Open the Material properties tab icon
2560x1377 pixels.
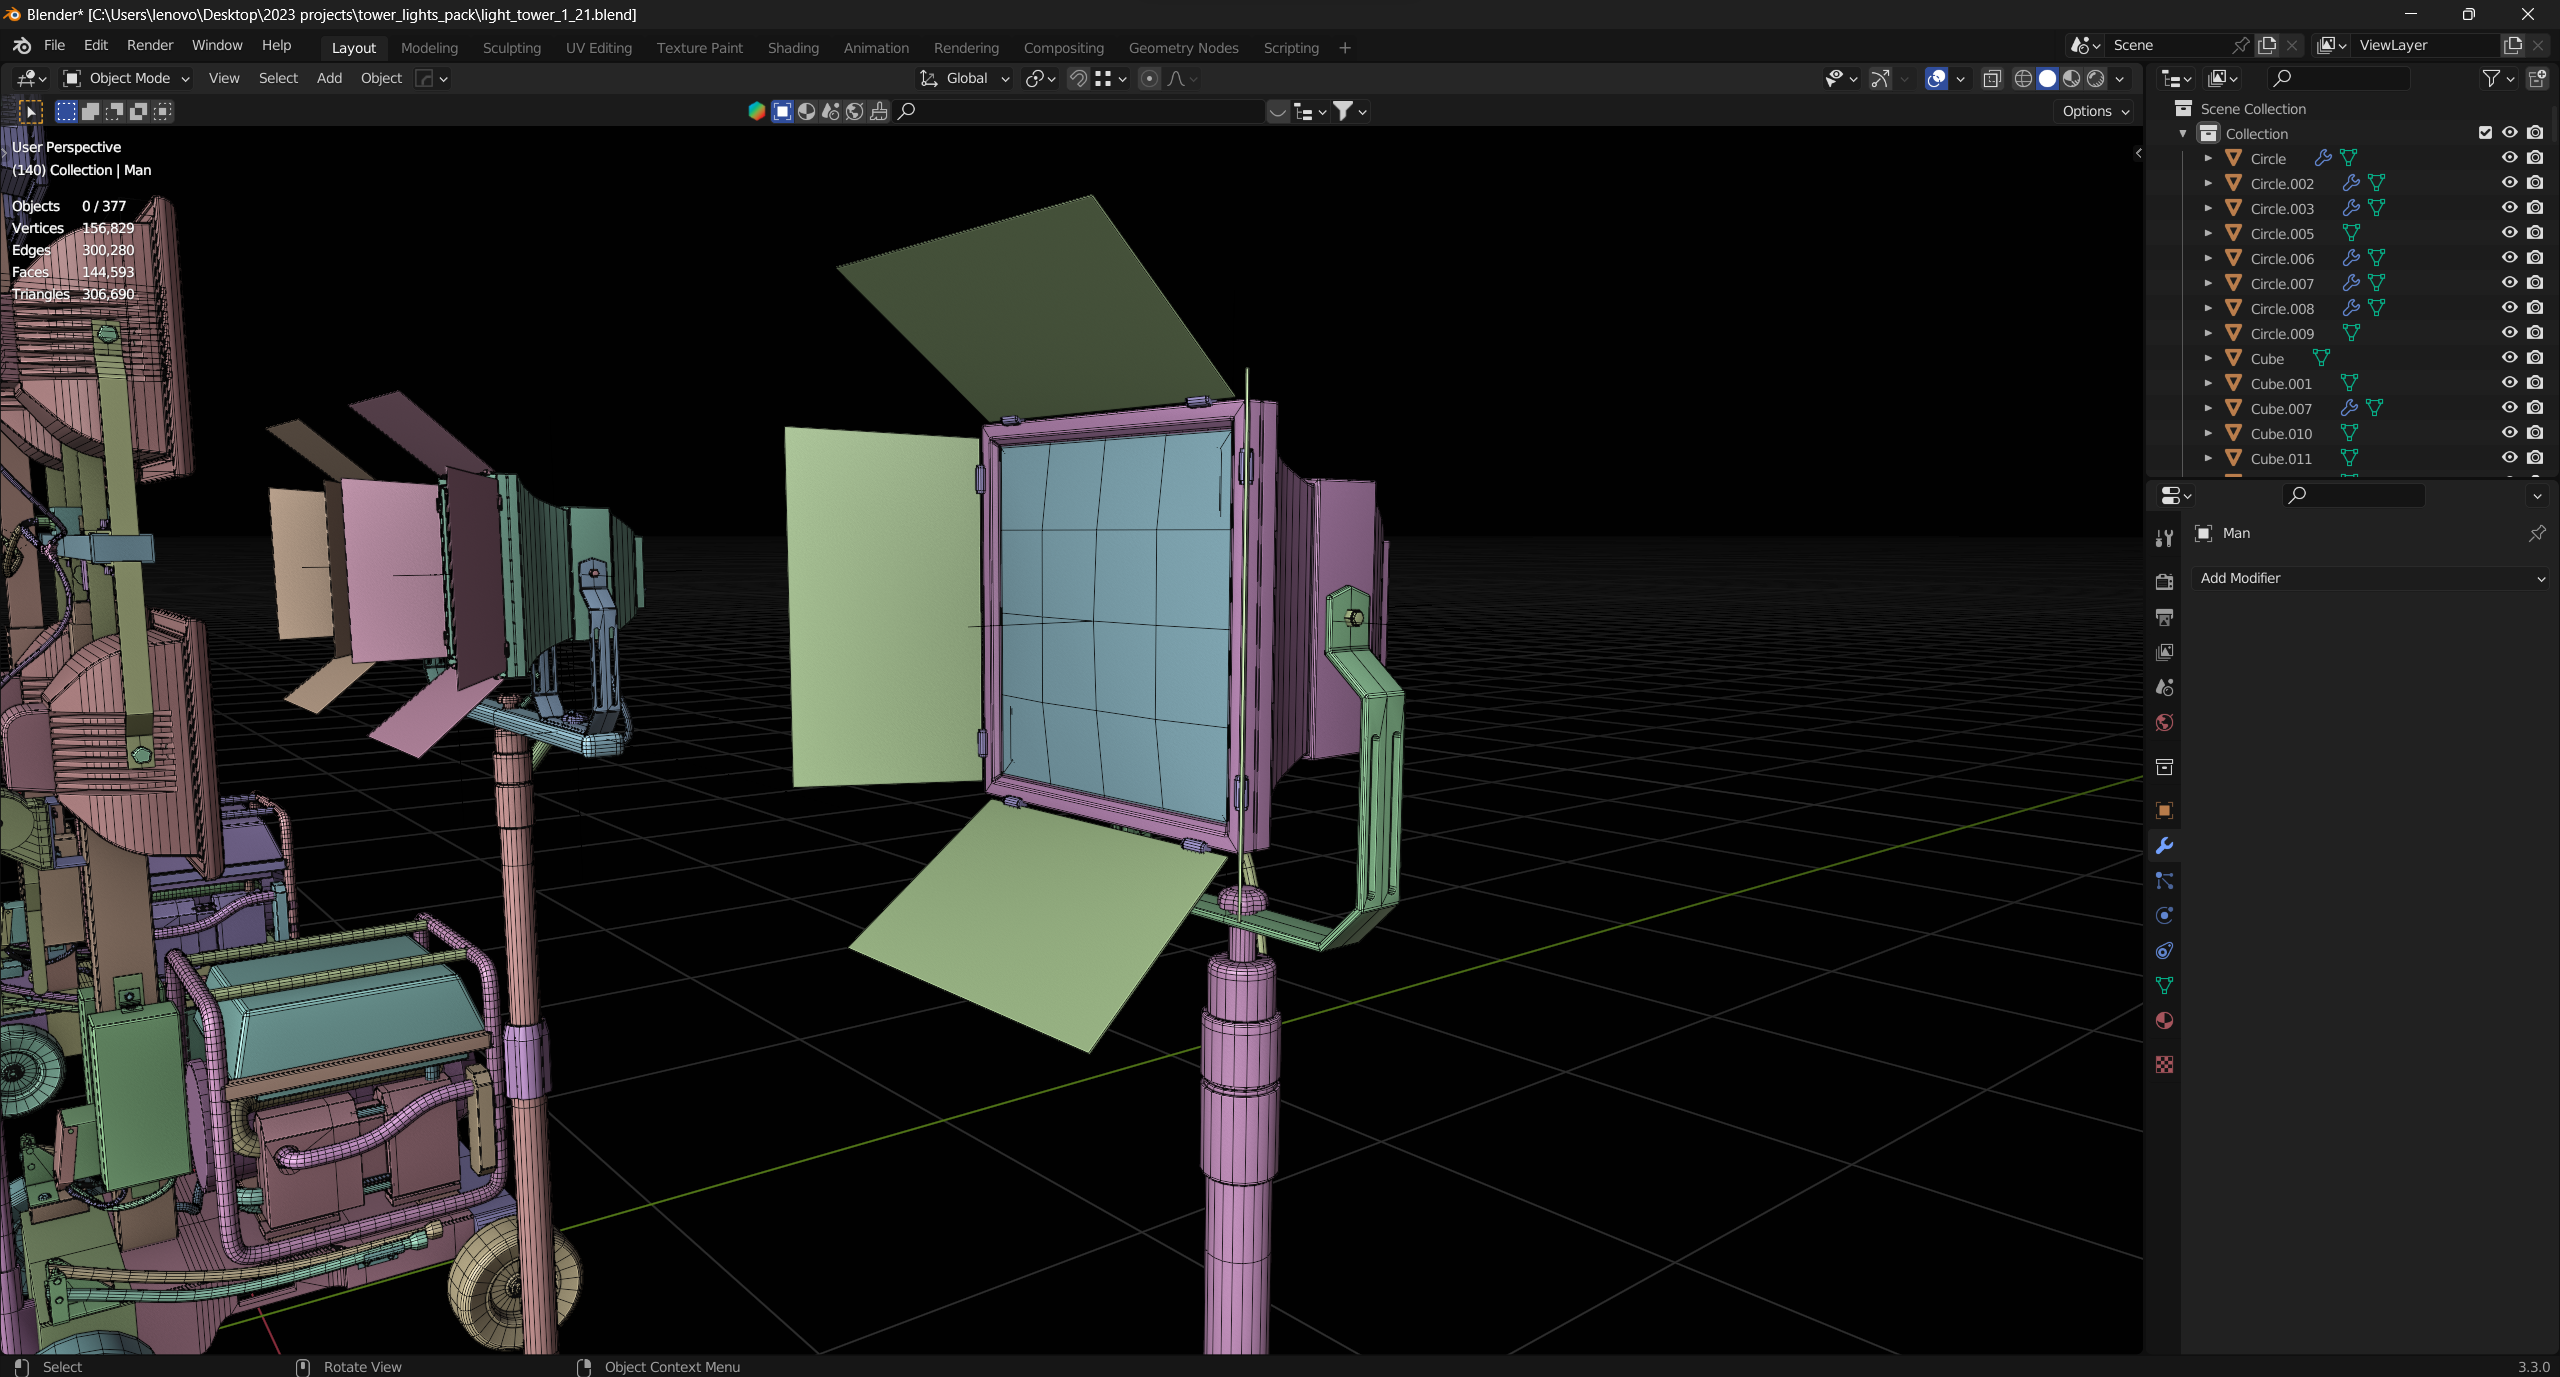2164,1021
